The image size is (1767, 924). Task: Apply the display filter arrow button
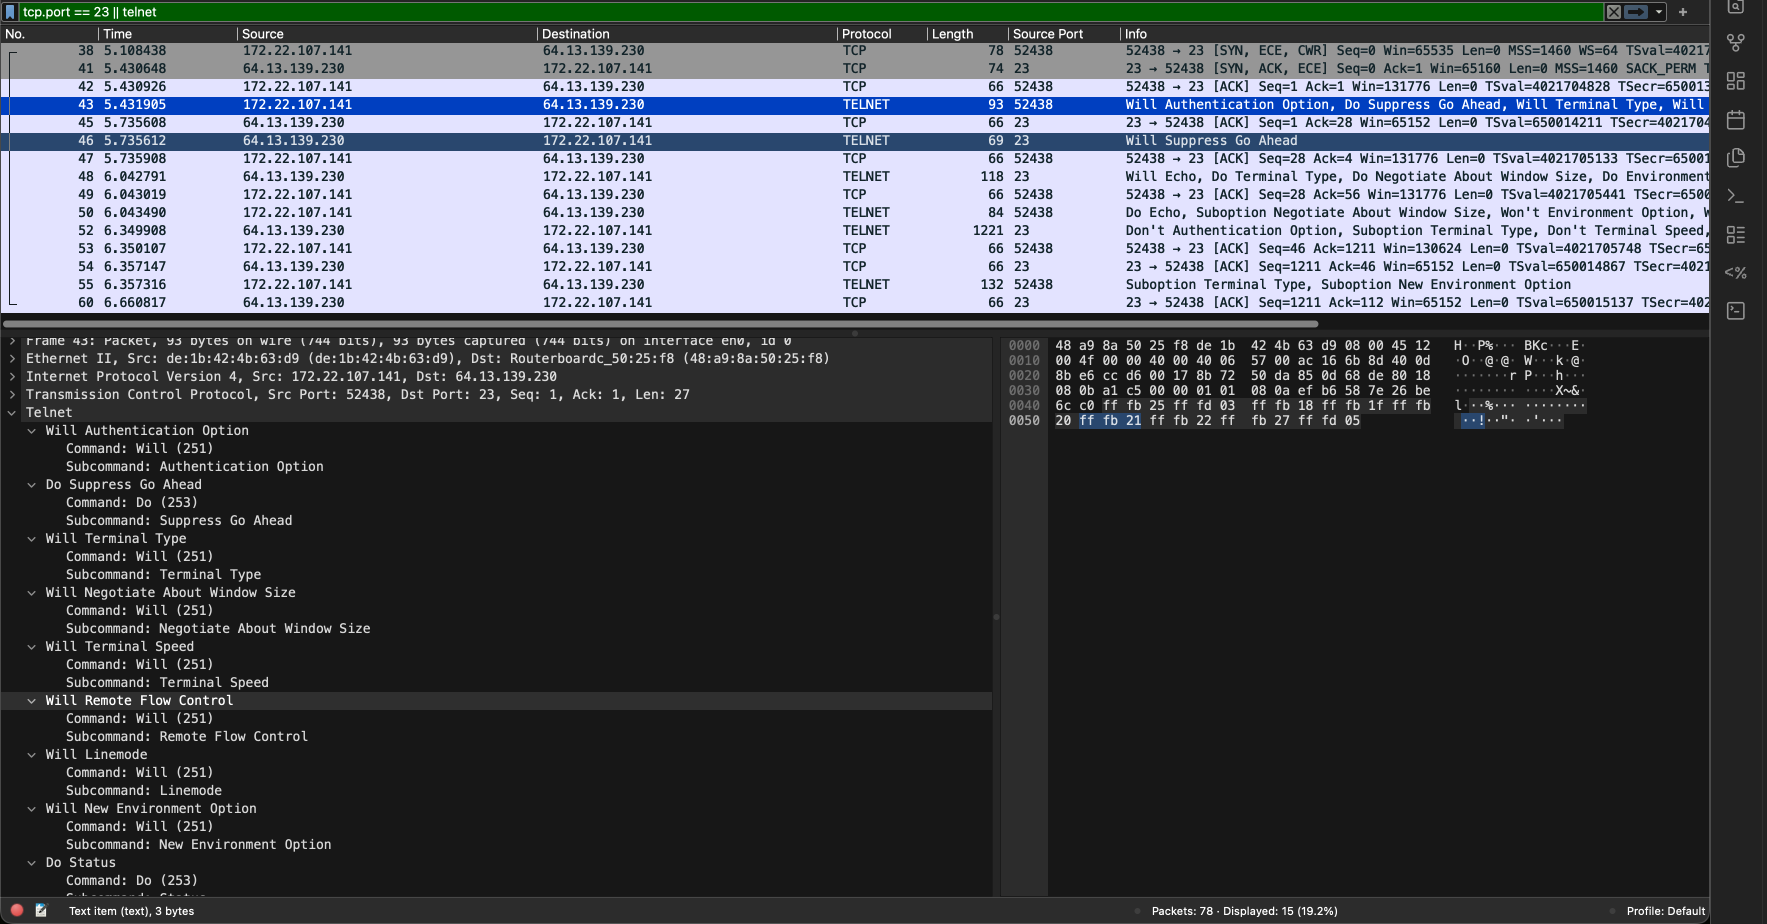pos(1636,12)
